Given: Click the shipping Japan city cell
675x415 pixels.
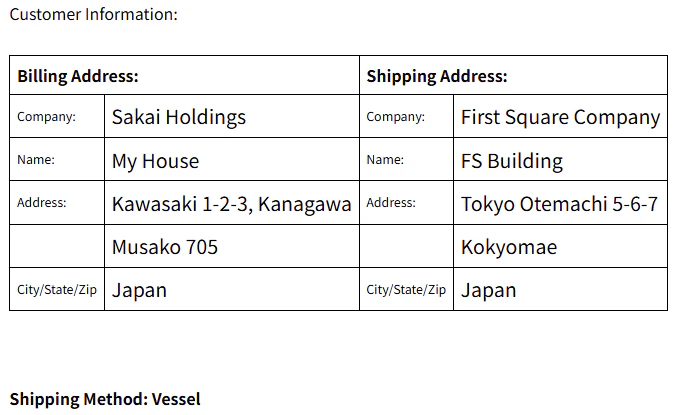Looking at the screenshot, I should (560, 289).
